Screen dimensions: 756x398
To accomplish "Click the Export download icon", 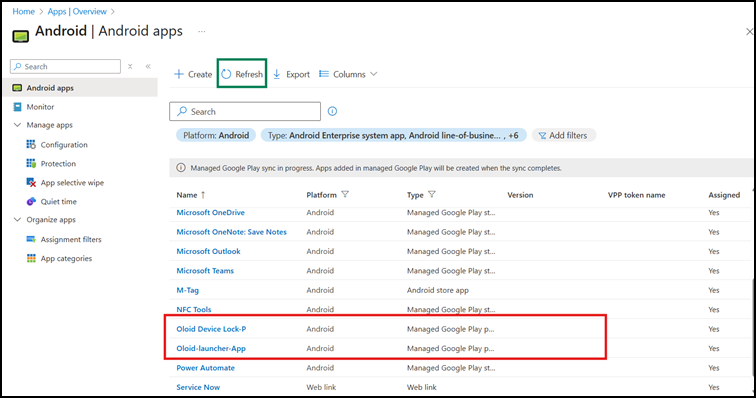I will [x=277, y=74].
